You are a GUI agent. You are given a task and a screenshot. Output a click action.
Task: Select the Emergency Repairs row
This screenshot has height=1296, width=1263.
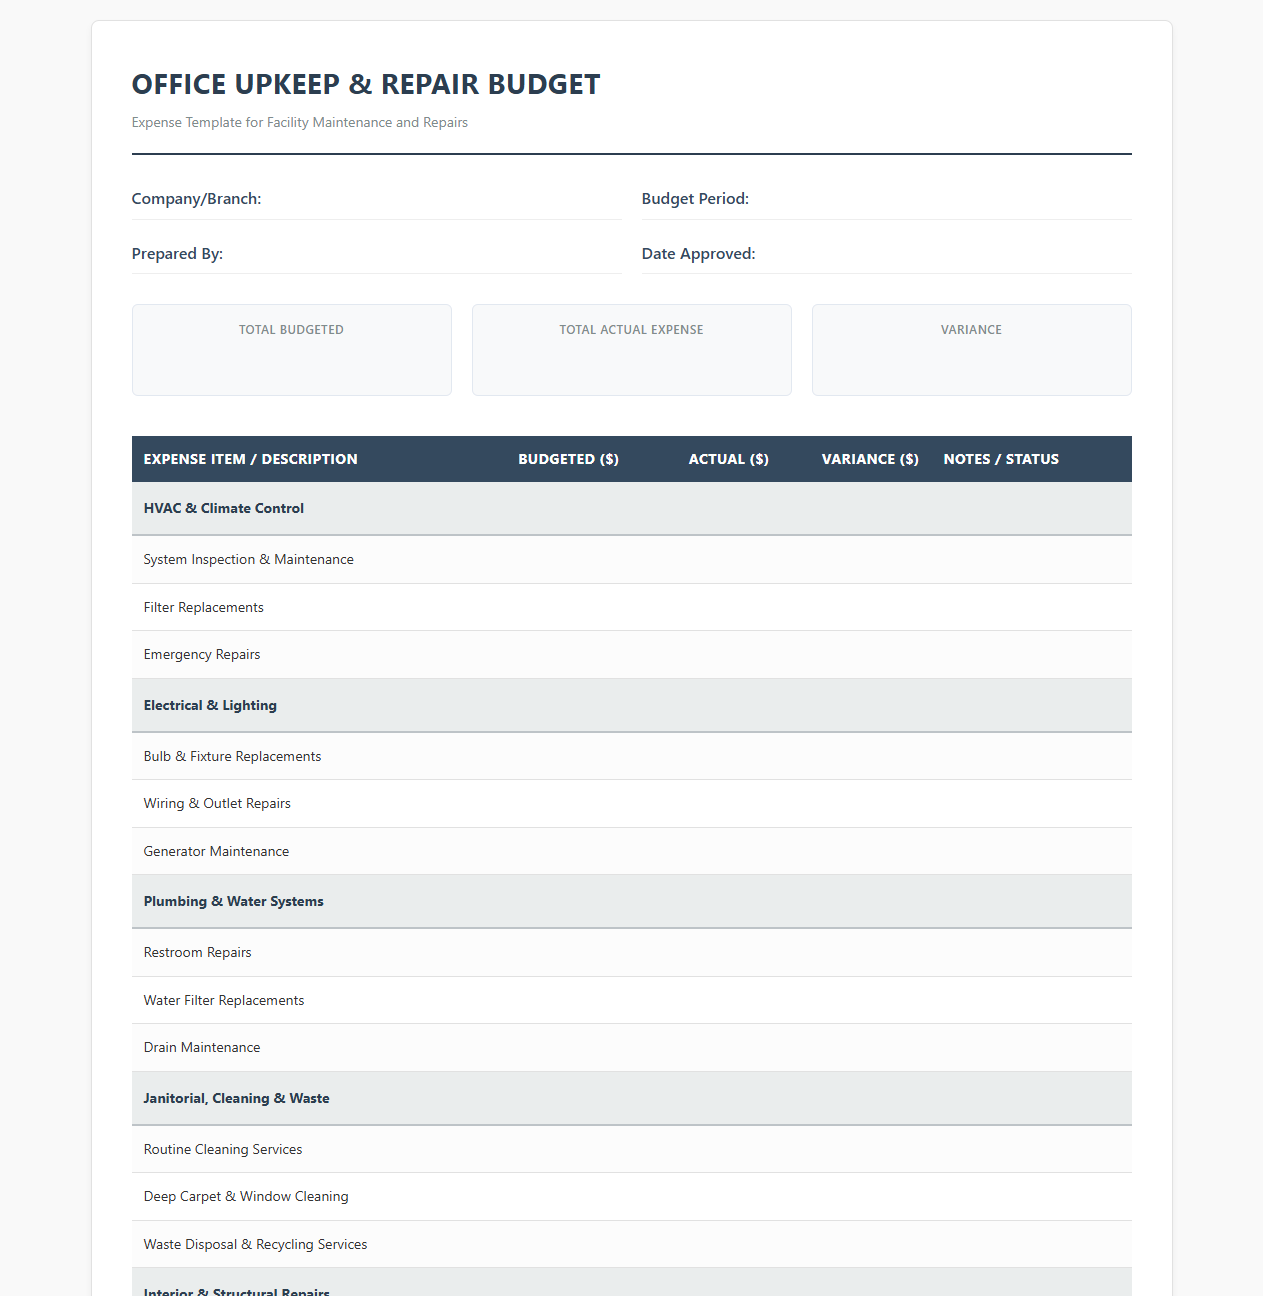pyautogui.click(x=632, y=655)
